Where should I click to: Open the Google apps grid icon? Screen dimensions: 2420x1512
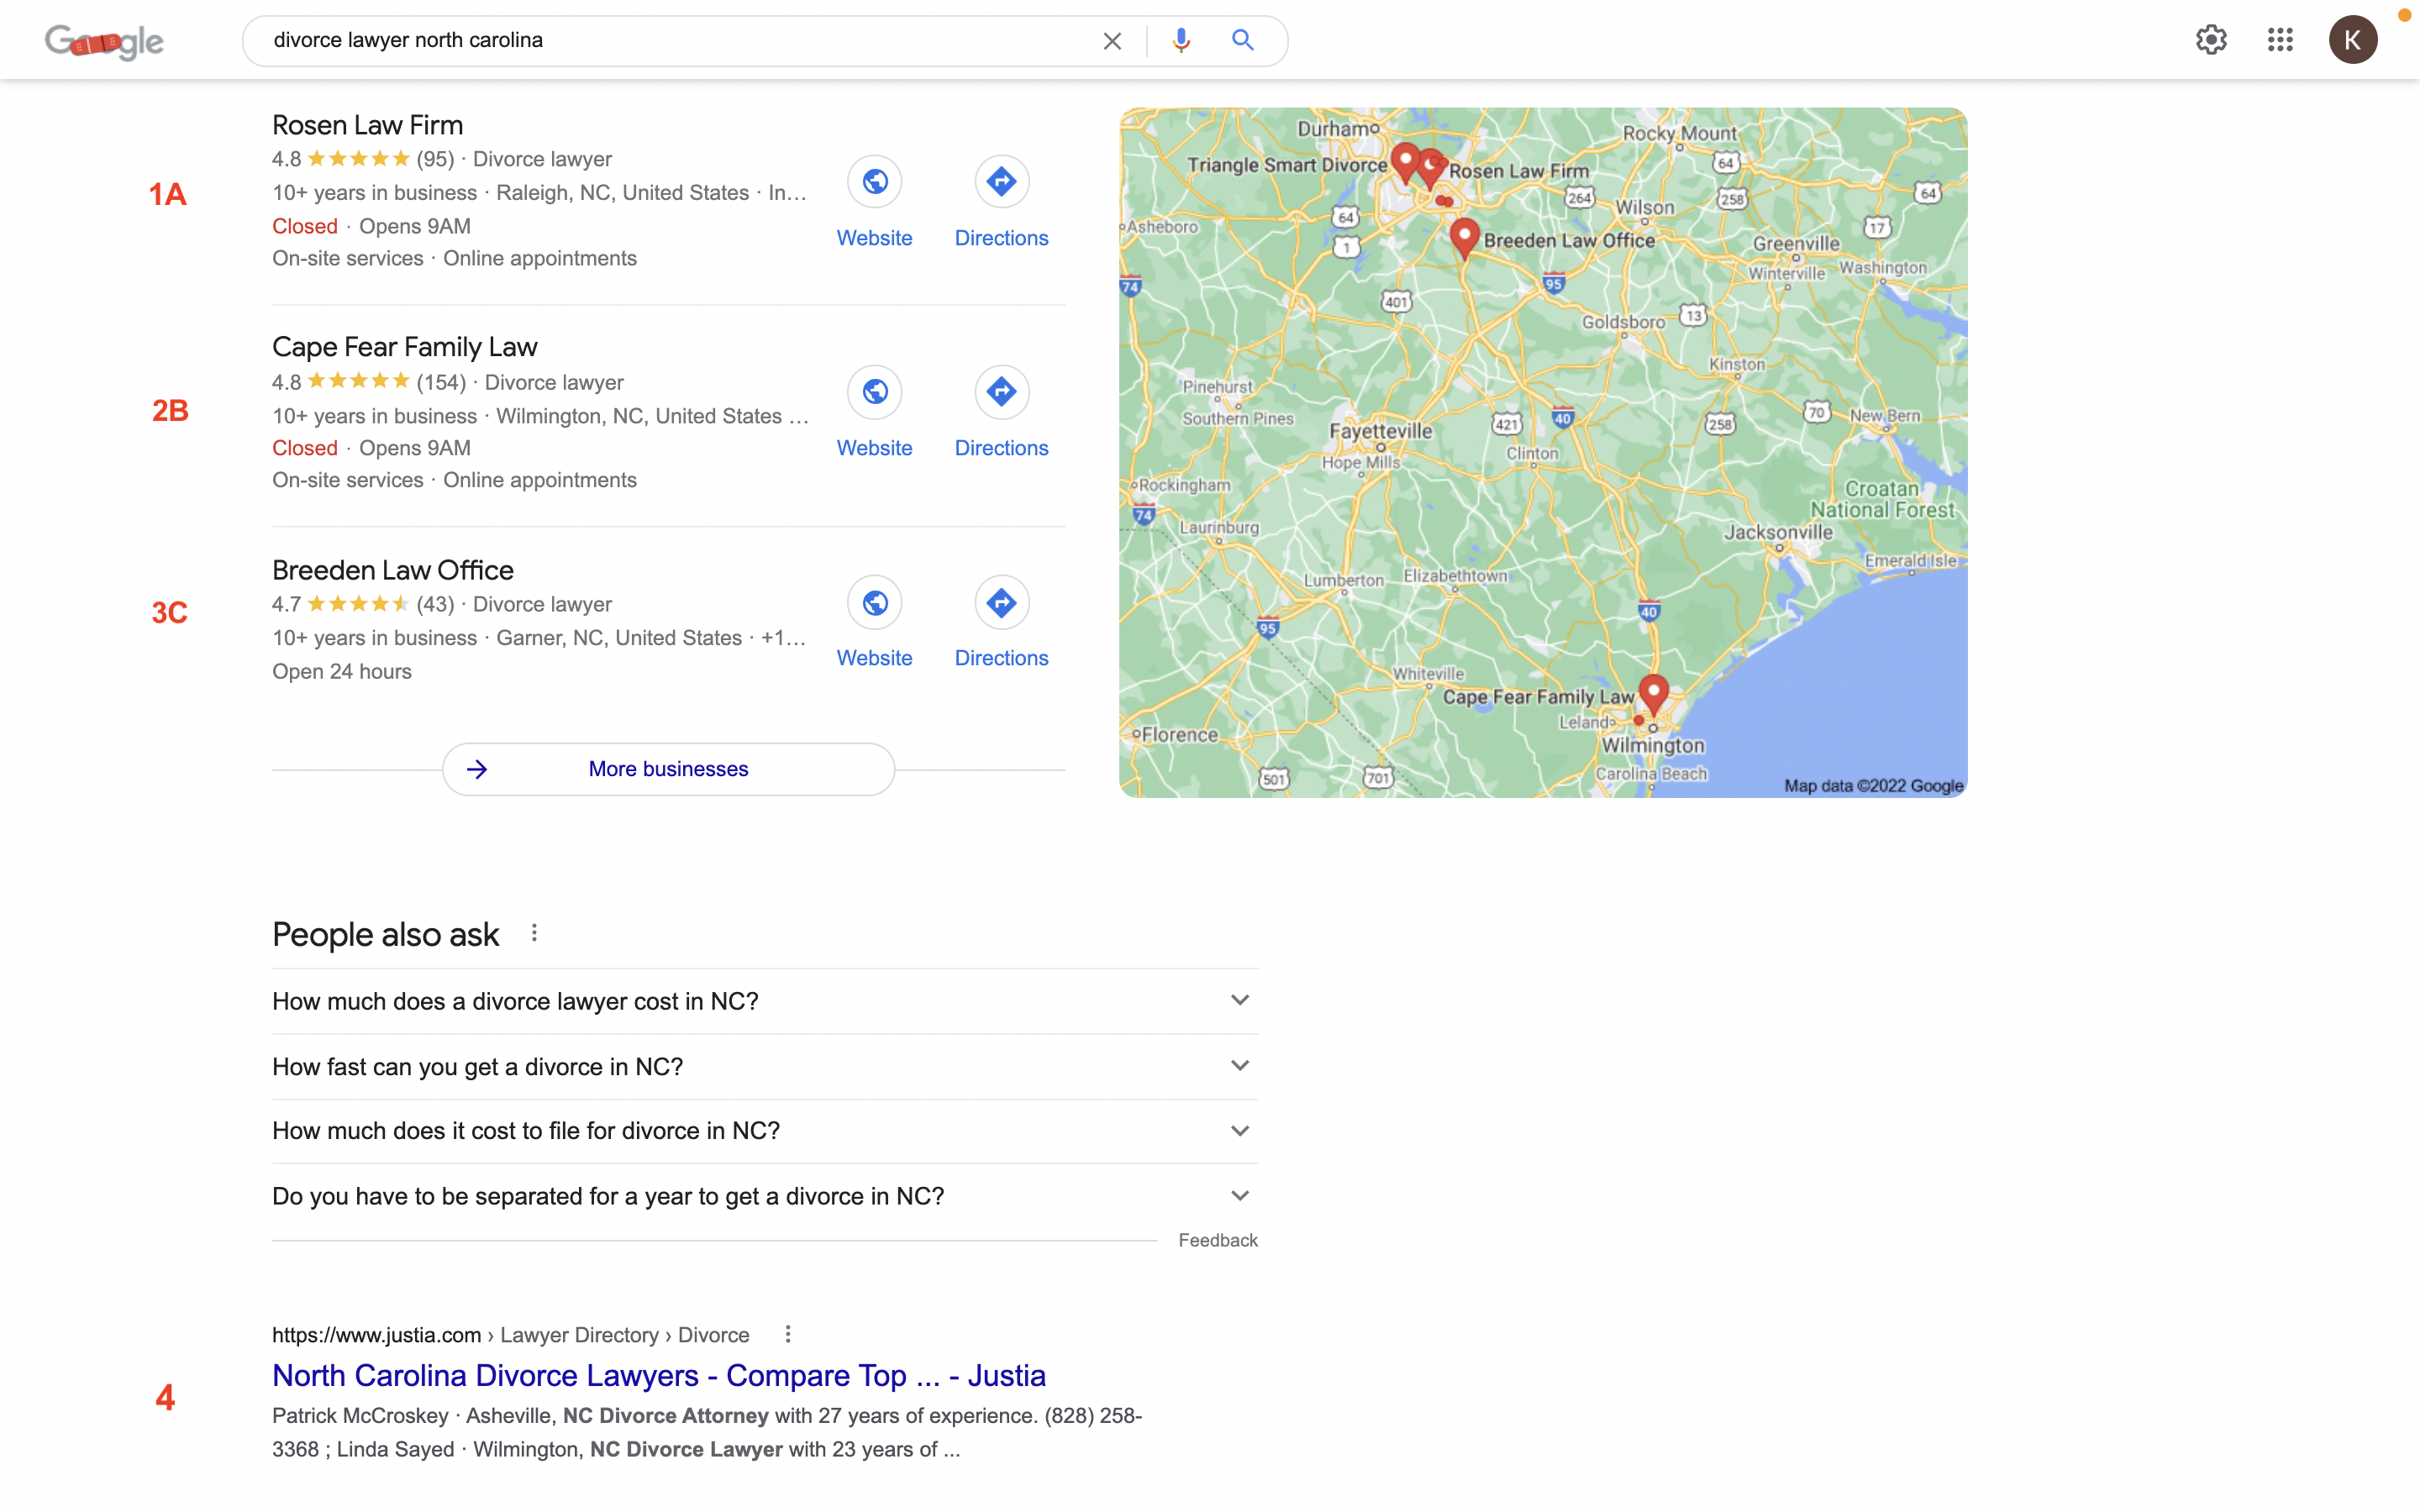2280,40
